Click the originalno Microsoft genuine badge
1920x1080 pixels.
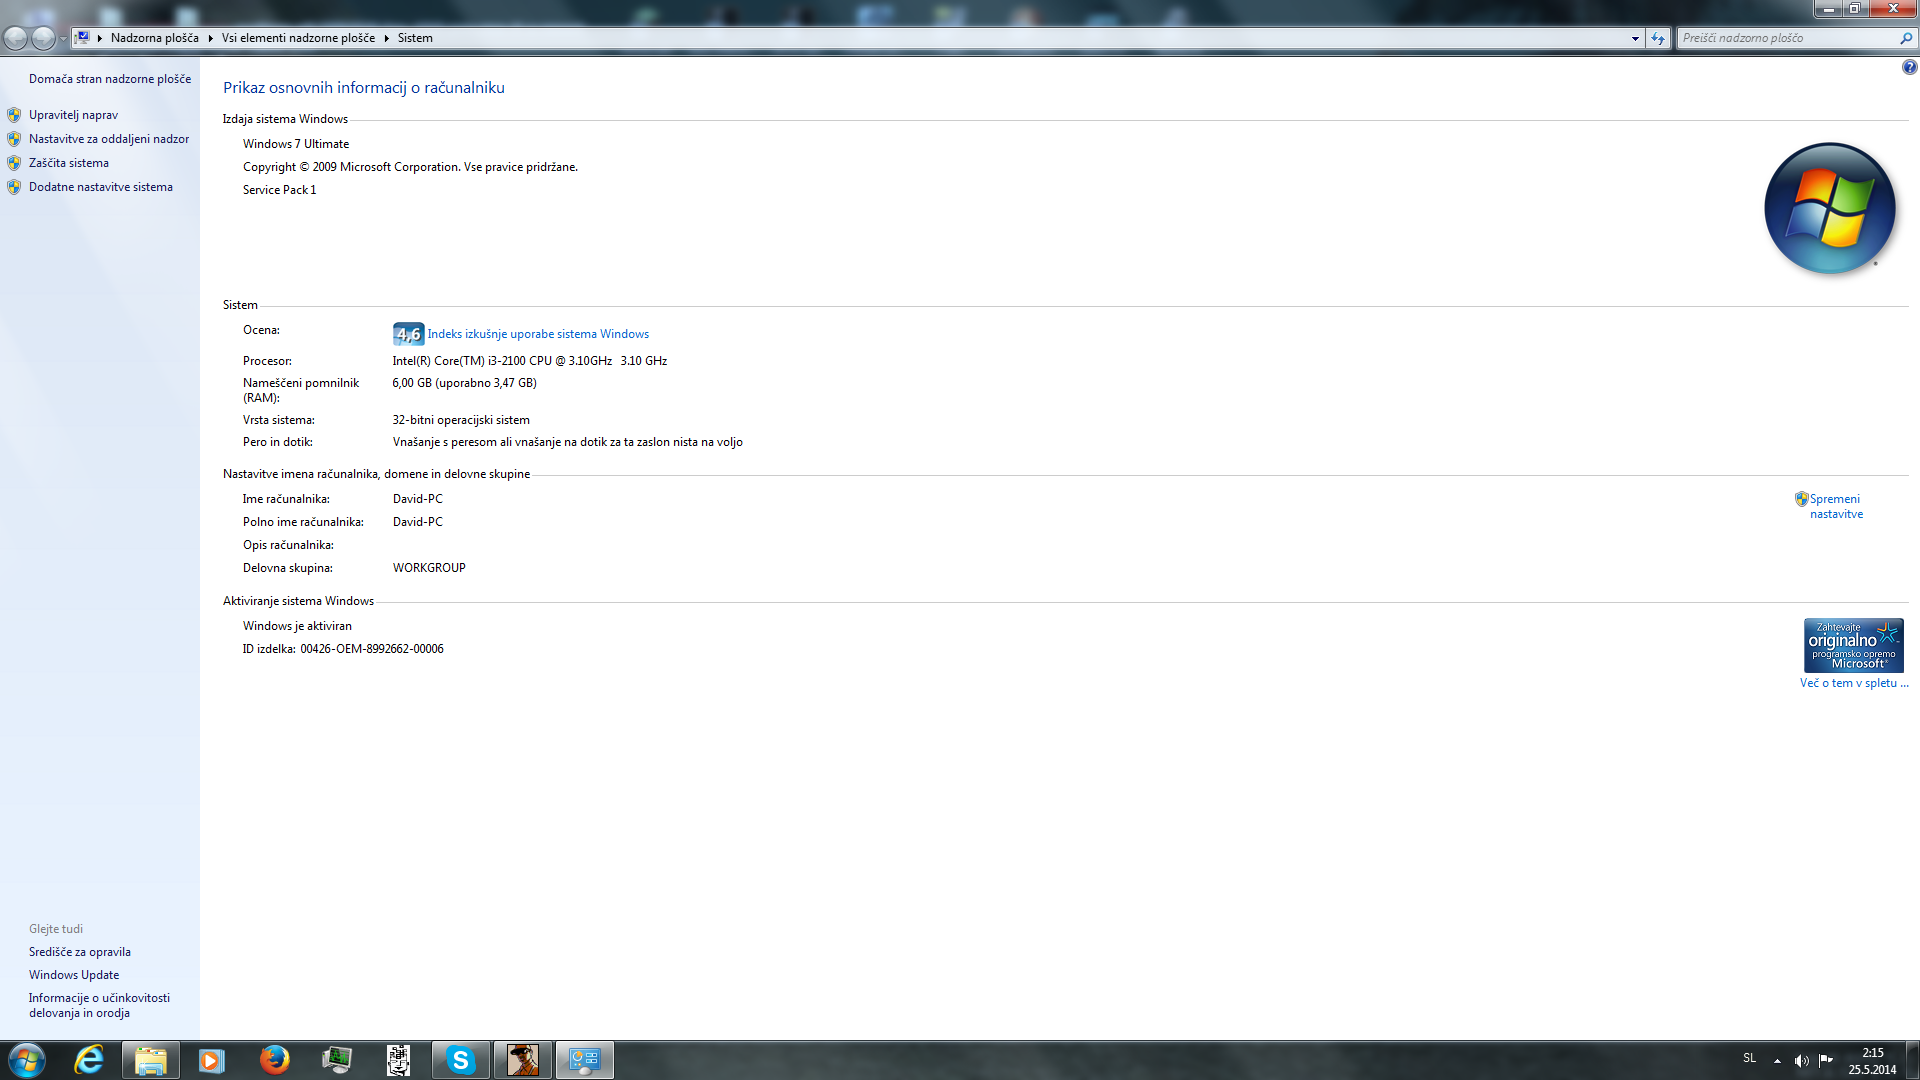1853,645
